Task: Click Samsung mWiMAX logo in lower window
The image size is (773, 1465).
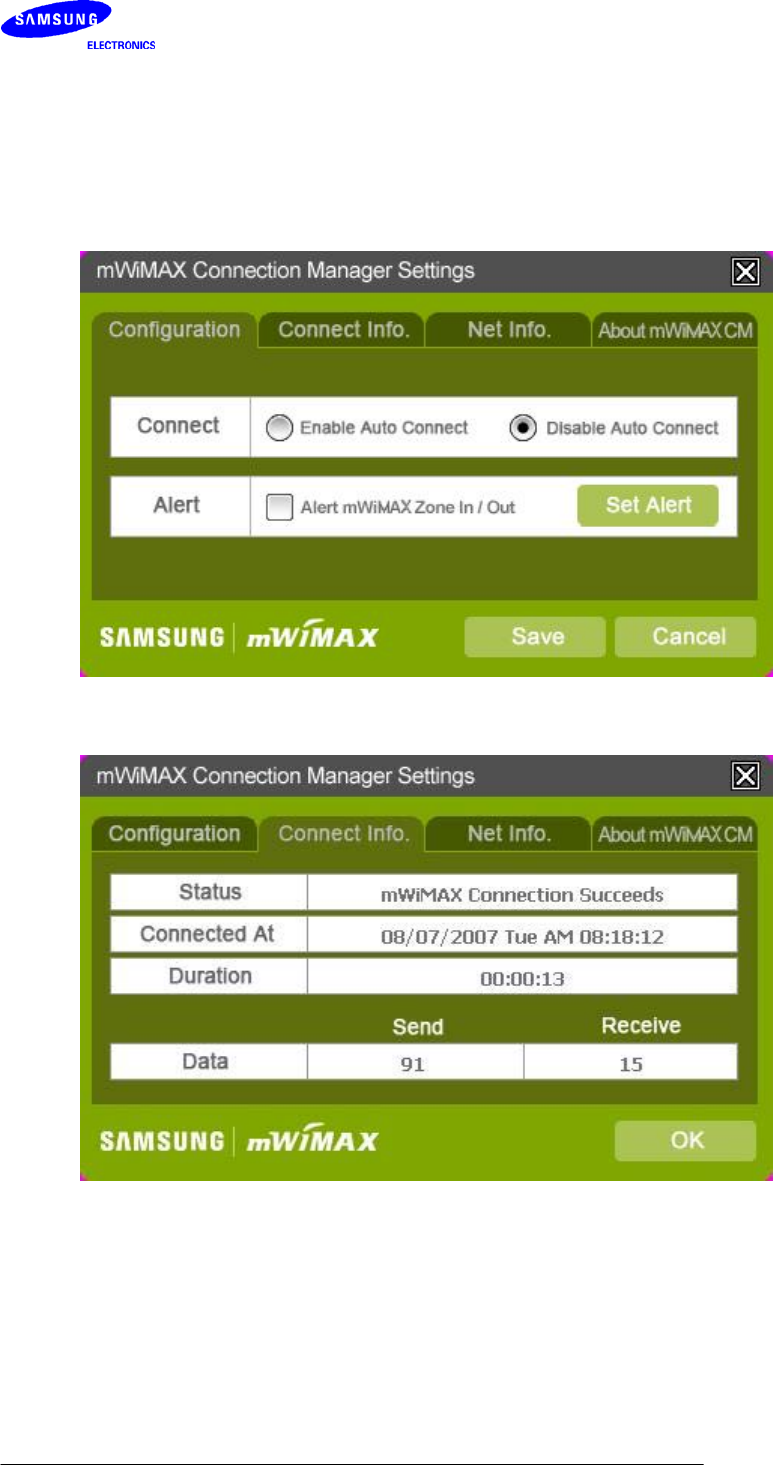Action: pos(238,1141)
